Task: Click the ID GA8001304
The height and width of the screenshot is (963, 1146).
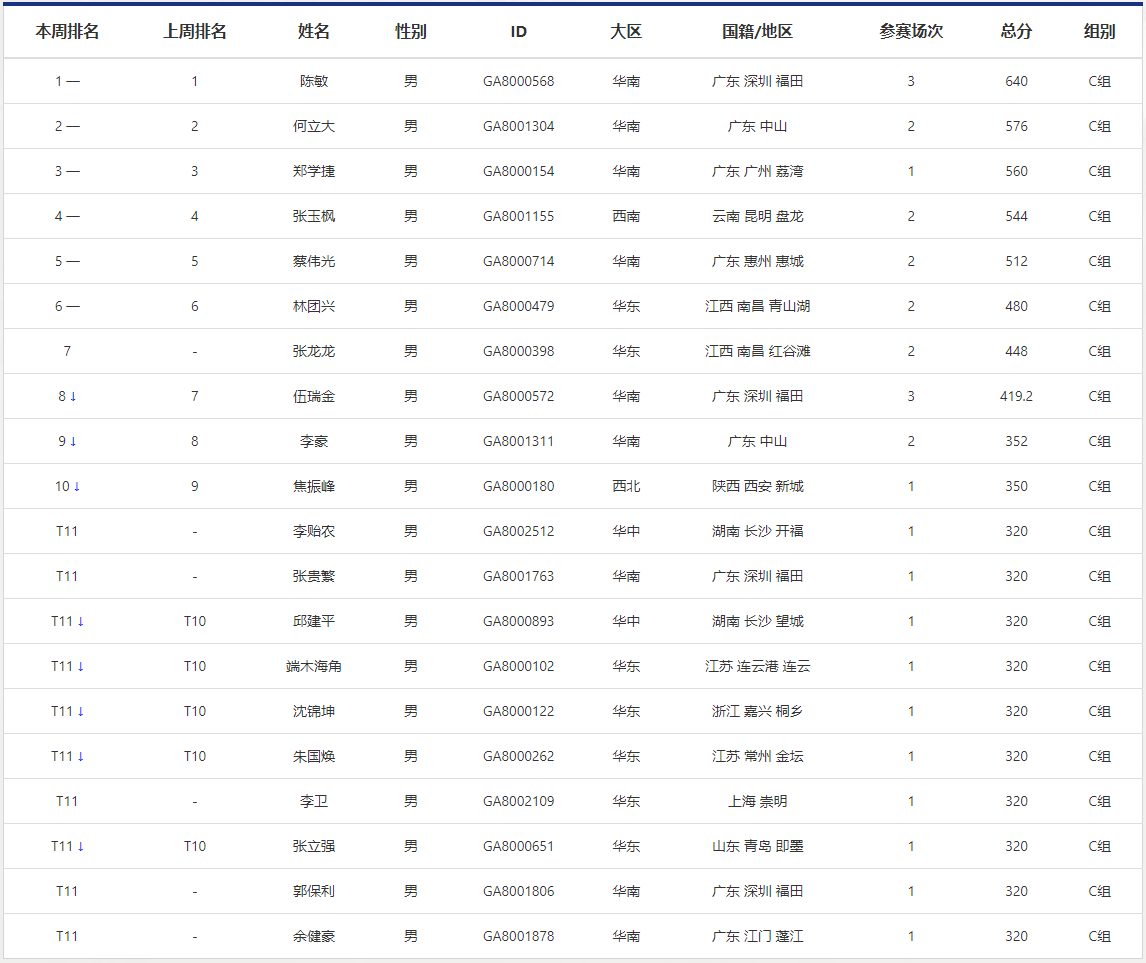Action: [518, 126]
